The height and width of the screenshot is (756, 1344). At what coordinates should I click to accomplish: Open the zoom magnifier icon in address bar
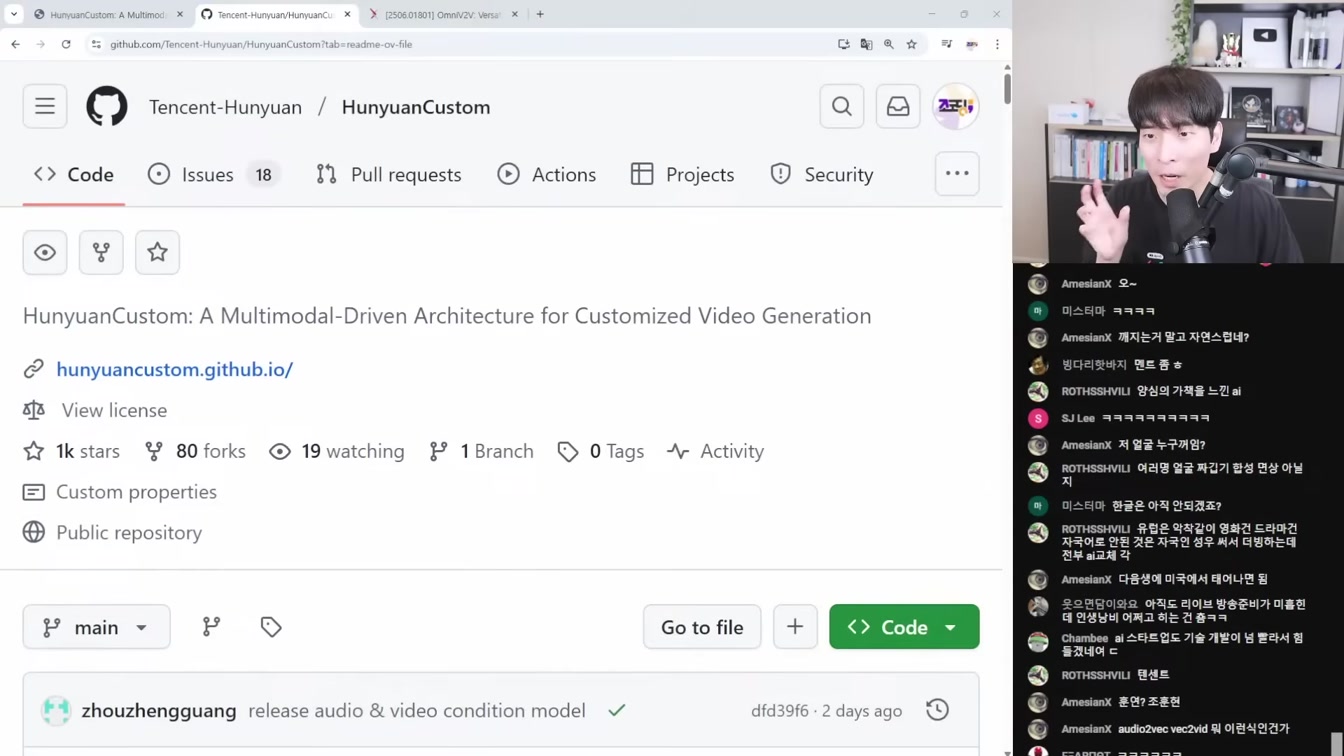pos(889,44)
